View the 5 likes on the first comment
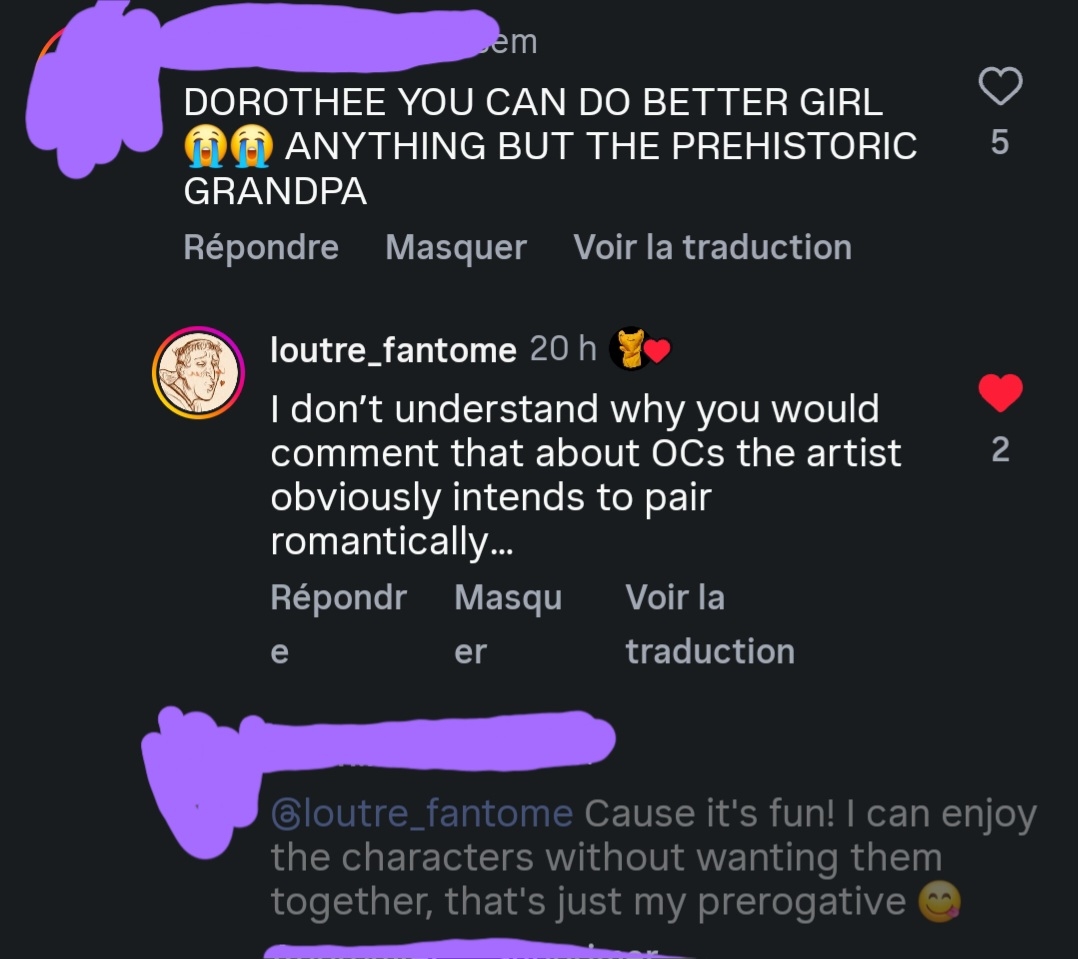 tap(999, 143)
